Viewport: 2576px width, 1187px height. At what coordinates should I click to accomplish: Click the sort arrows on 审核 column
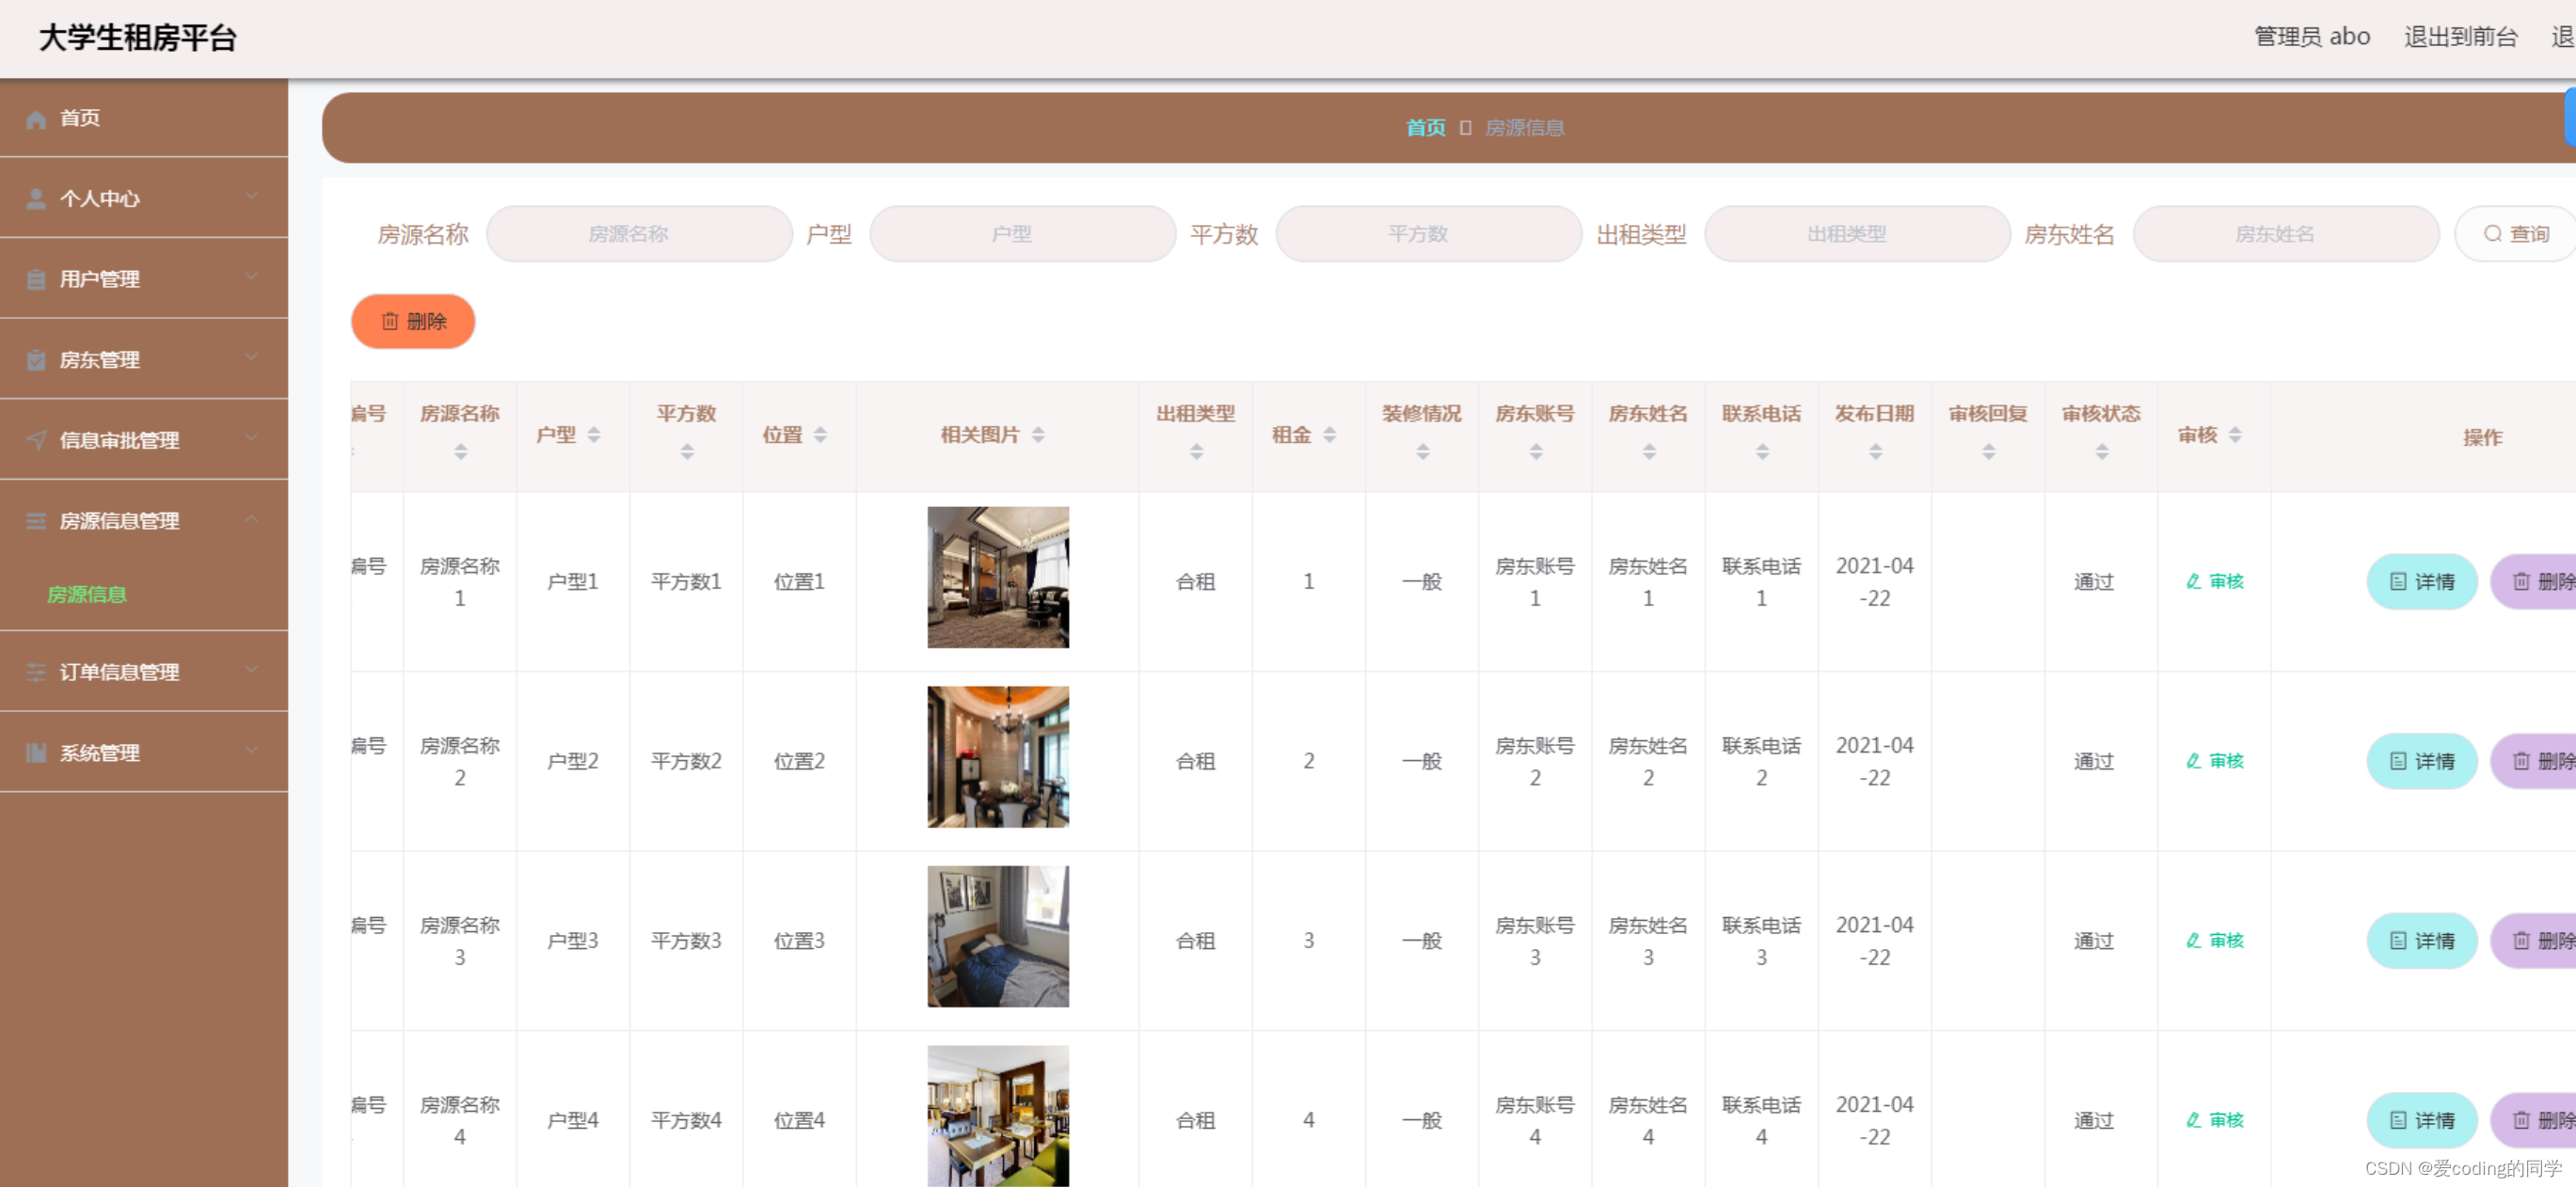2235,435
